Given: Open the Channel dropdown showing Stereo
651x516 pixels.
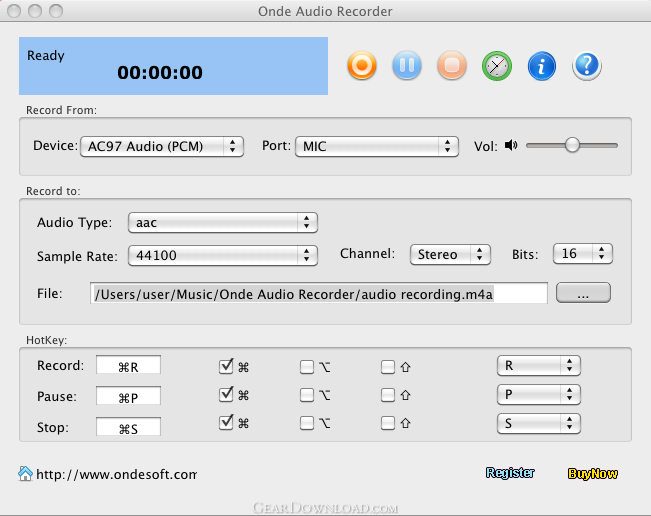Looking at the screenshot, I should point(450,254).
